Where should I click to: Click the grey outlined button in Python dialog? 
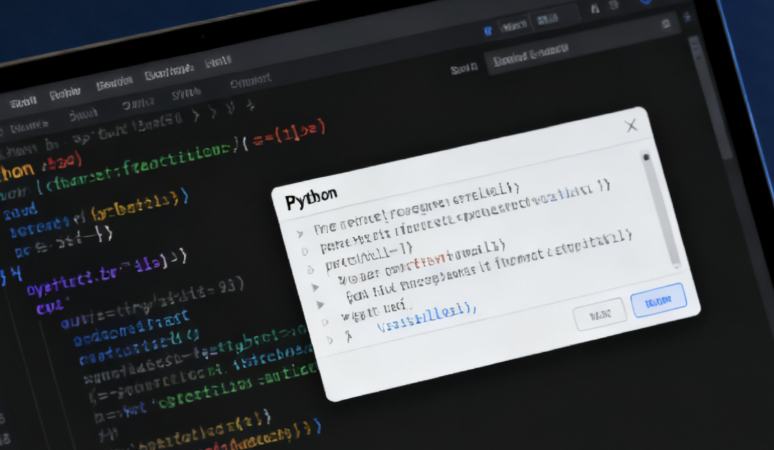[x=600, y=314]
